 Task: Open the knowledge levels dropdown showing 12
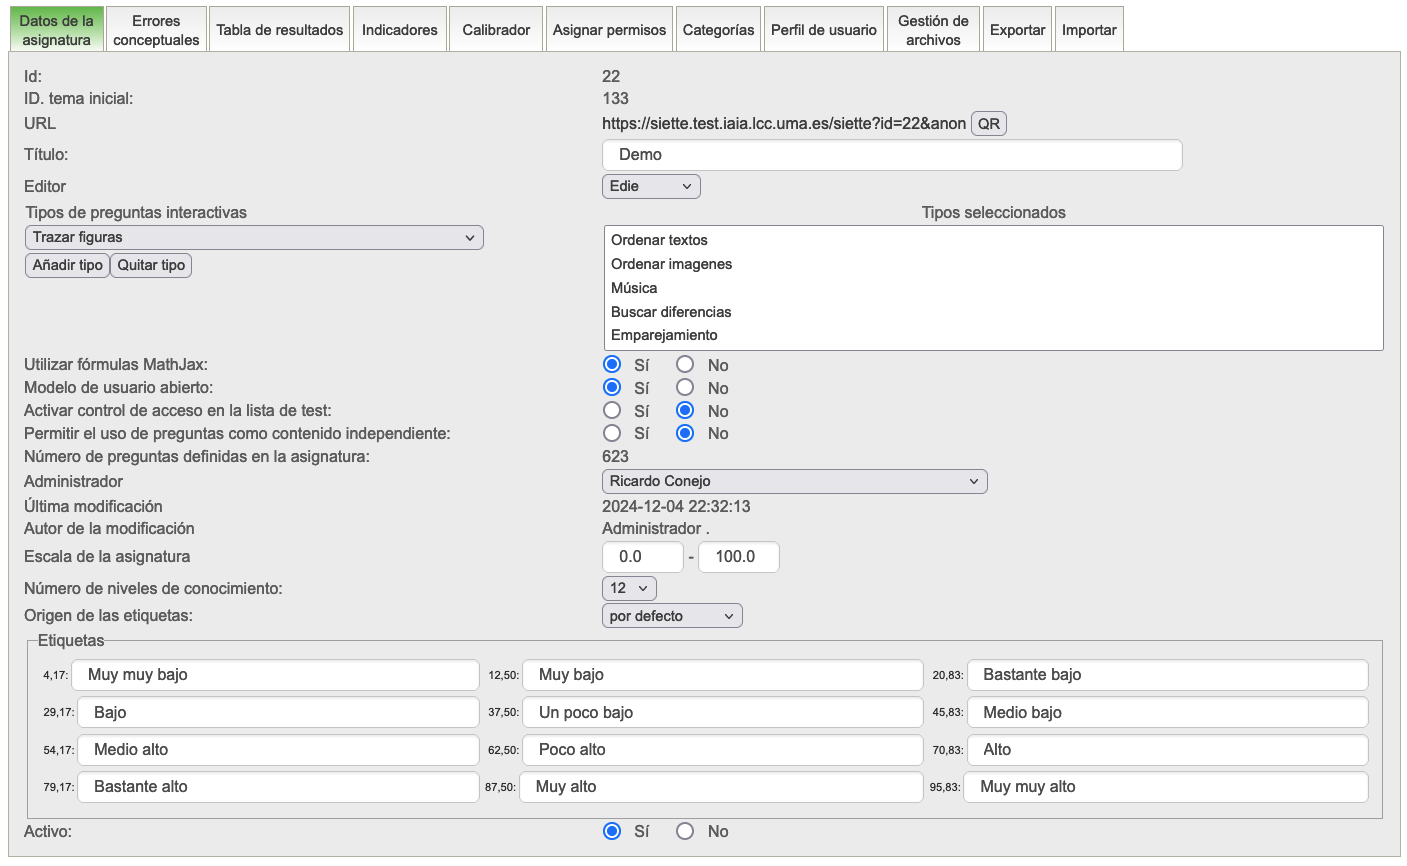(629, 588)
